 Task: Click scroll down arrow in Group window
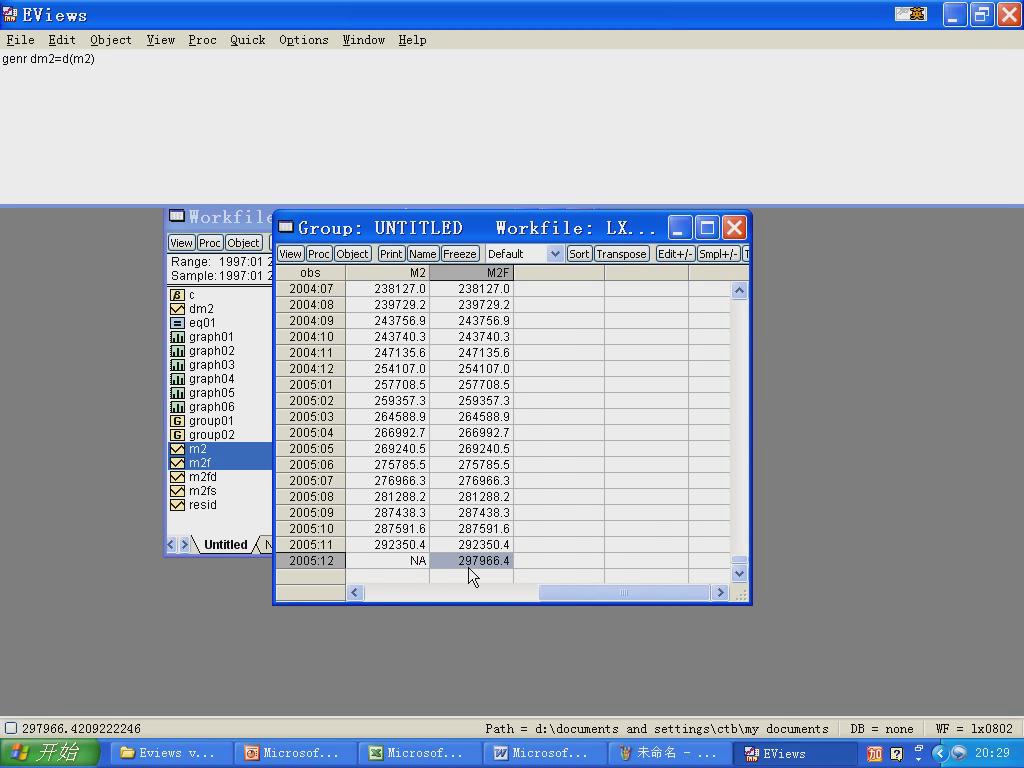(739, 573)
